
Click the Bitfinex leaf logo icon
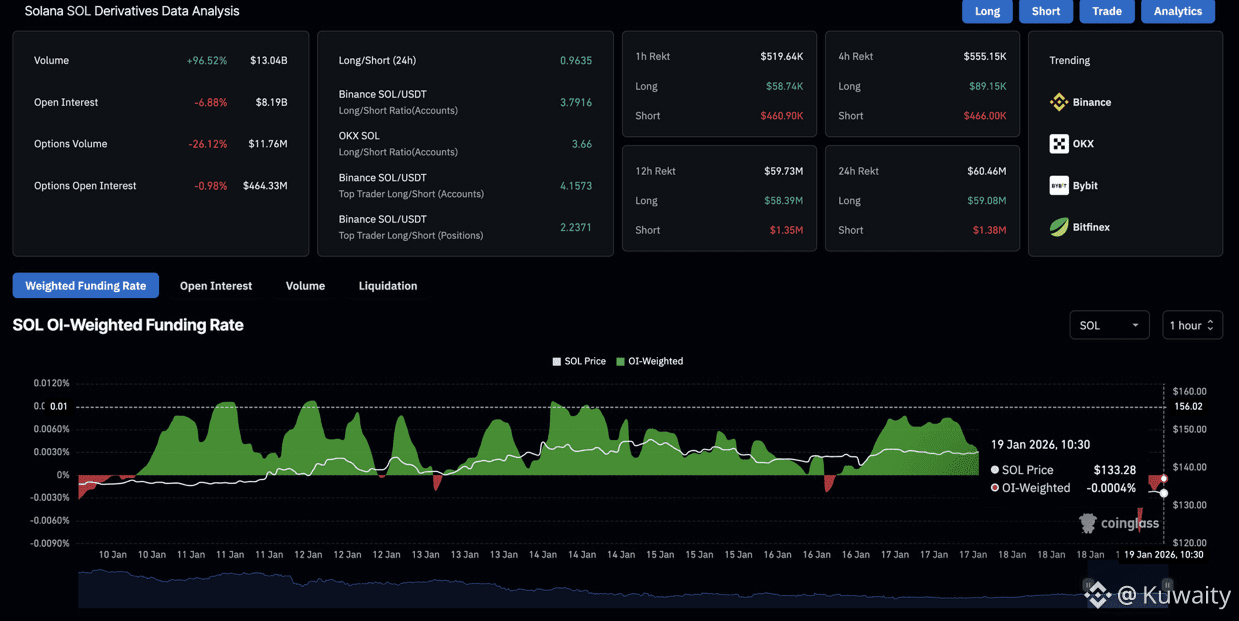point(1059,228)
